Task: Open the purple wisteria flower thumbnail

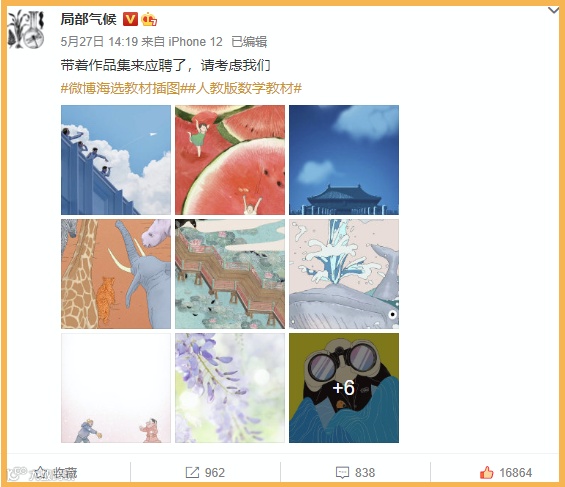Action: pyautogui.click(x=230, y=388)
